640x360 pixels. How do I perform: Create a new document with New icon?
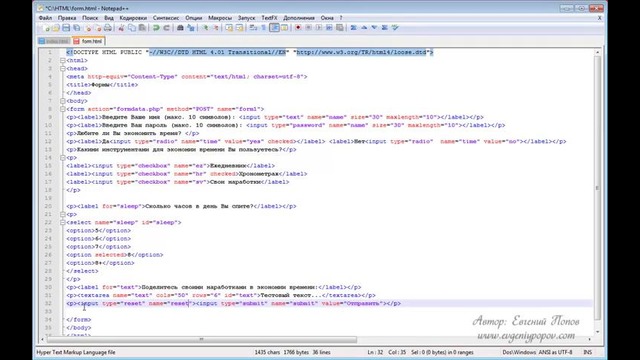point(46,28)
